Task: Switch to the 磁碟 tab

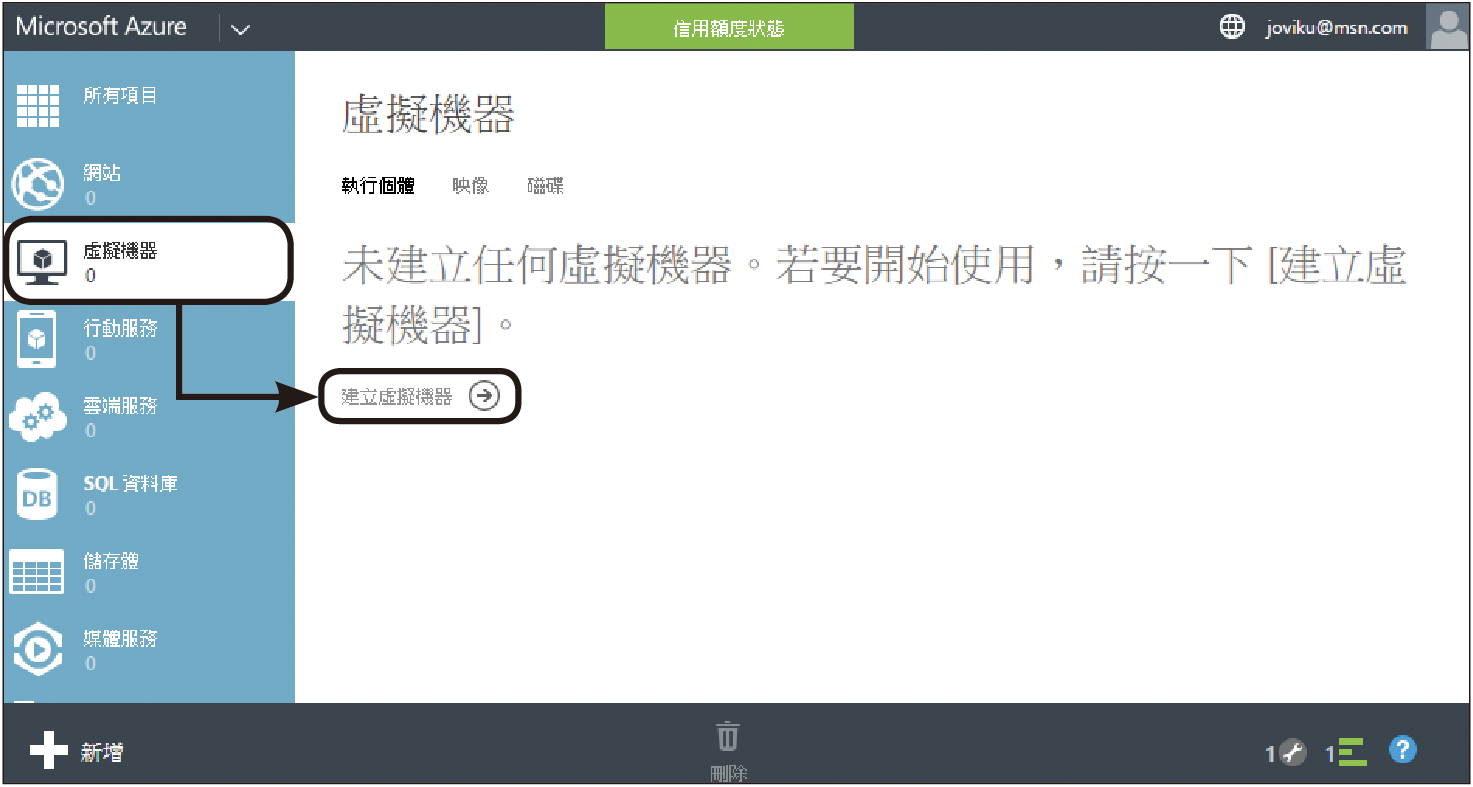Action: coord(546,186)
